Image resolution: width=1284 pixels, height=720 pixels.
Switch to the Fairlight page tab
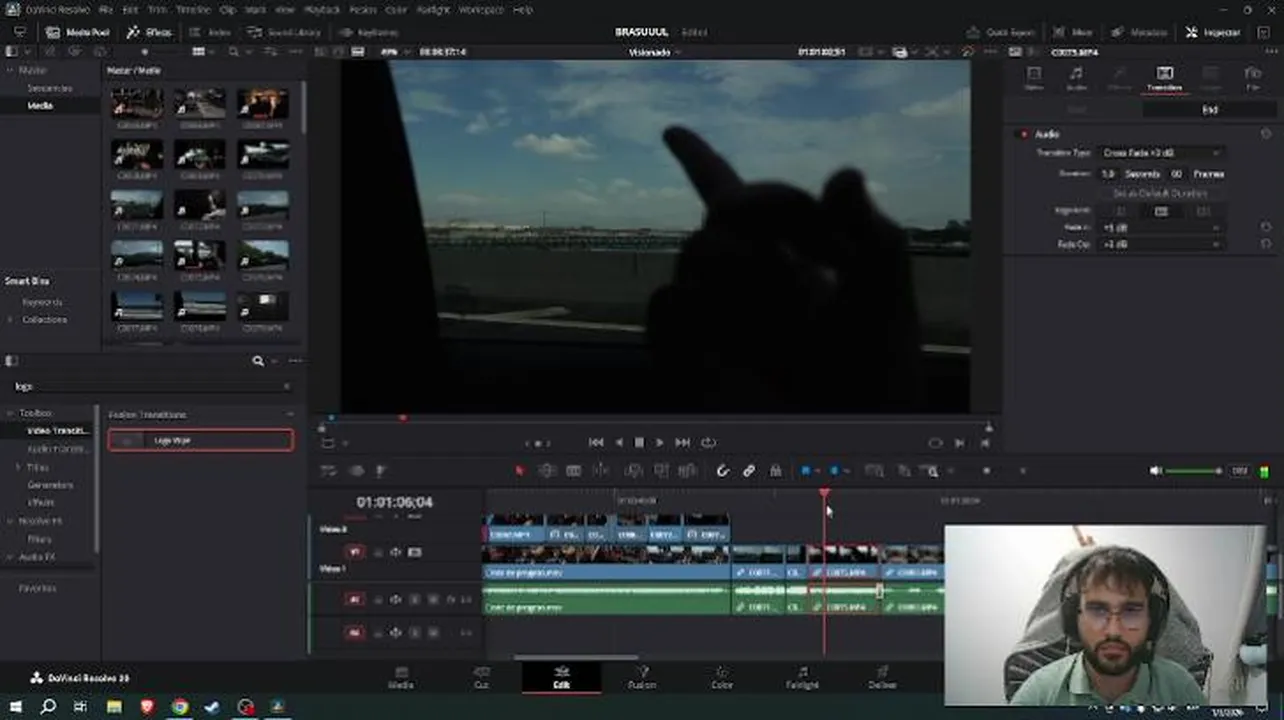(802, 677)
